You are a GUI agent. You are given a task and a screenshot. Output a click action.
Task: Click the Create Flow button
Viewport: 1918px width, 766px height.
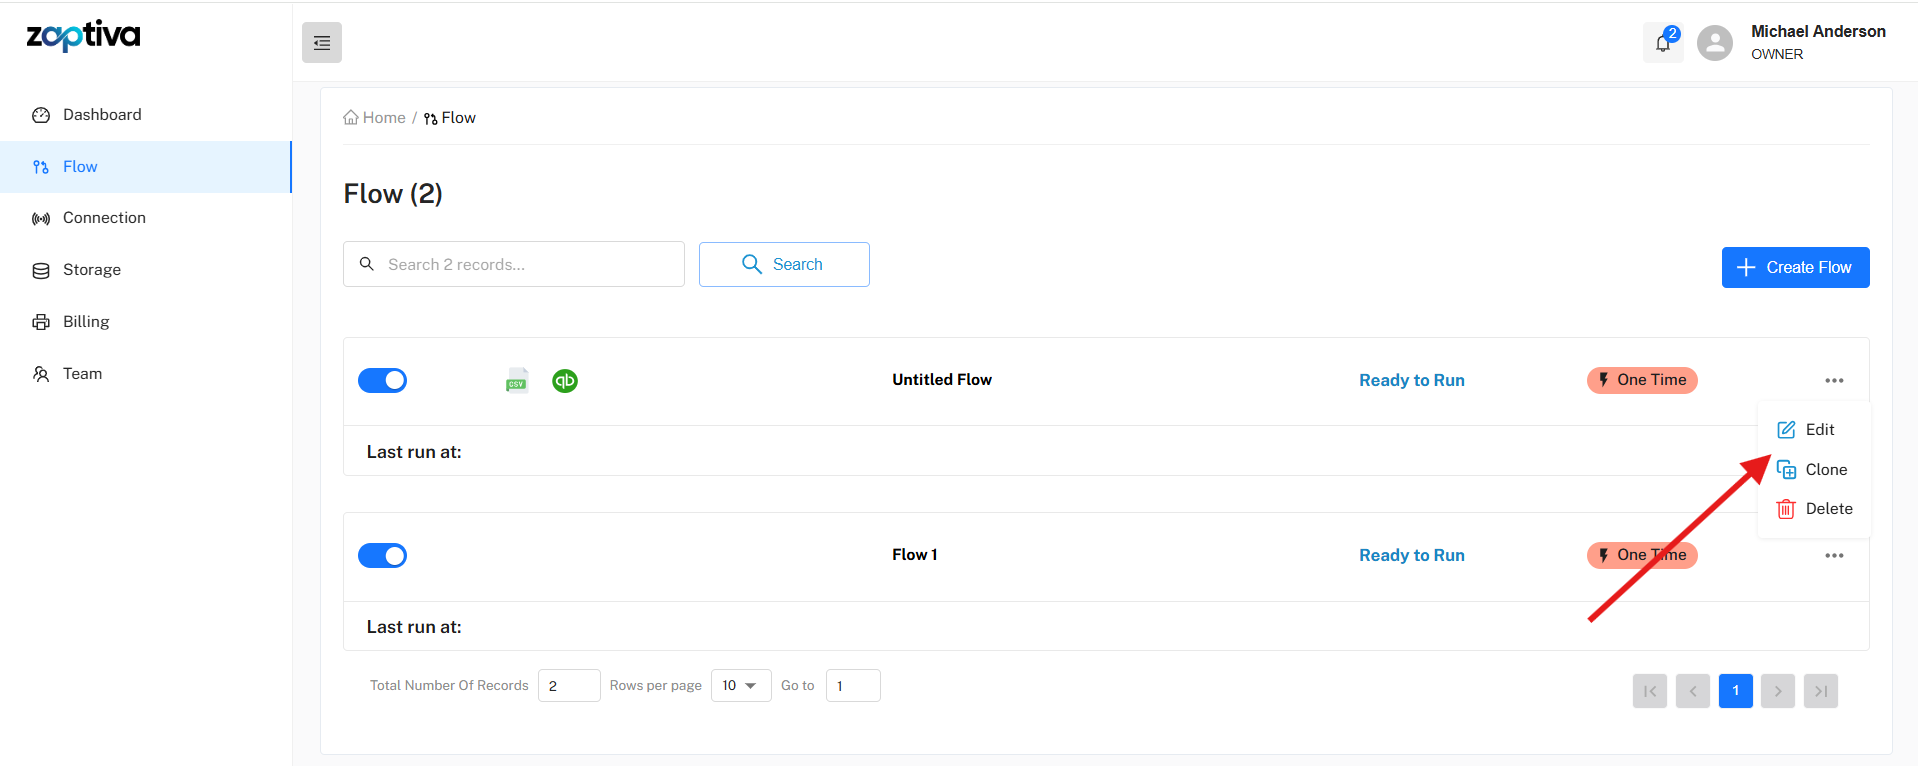[1794, 268]
